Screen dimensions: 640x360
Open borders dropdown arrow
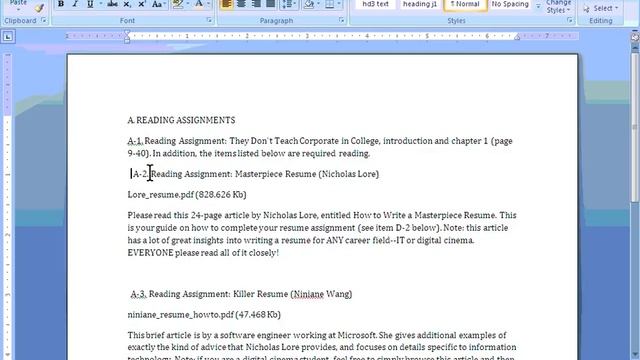(339, 4)
